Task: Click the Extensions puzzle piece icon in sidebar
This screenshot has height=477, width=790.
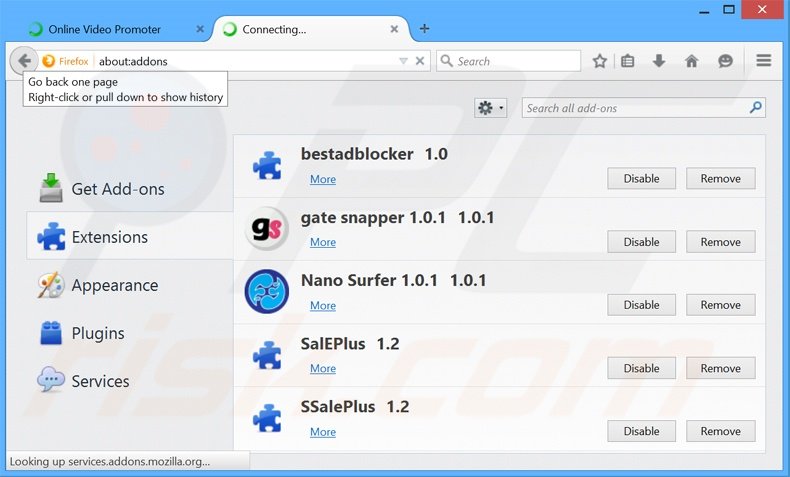Action: (51, 236)
